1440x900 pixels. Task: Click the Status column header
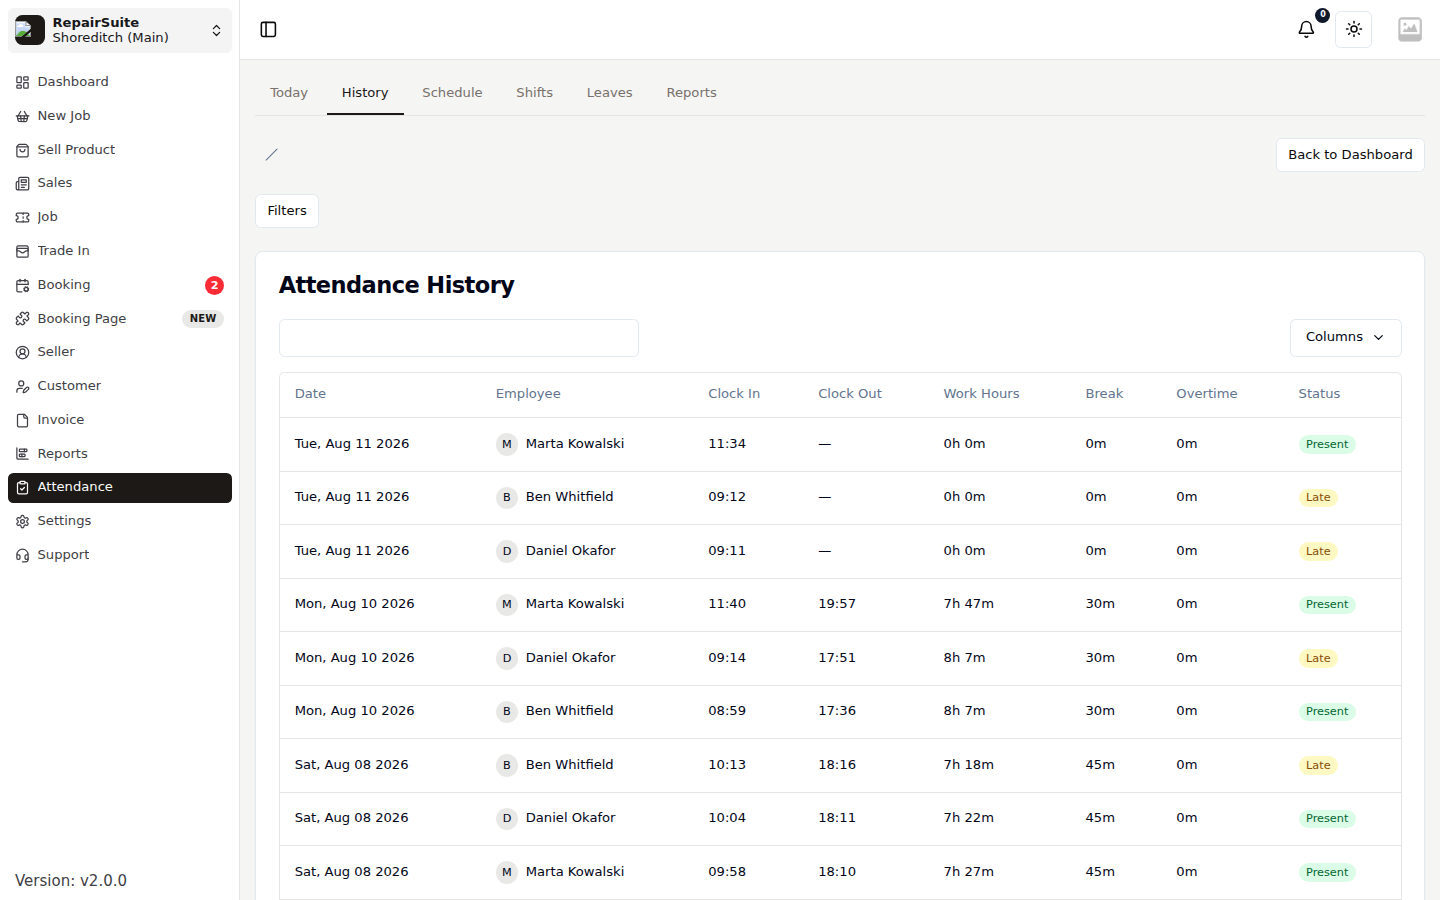[x=1319, y=394]
